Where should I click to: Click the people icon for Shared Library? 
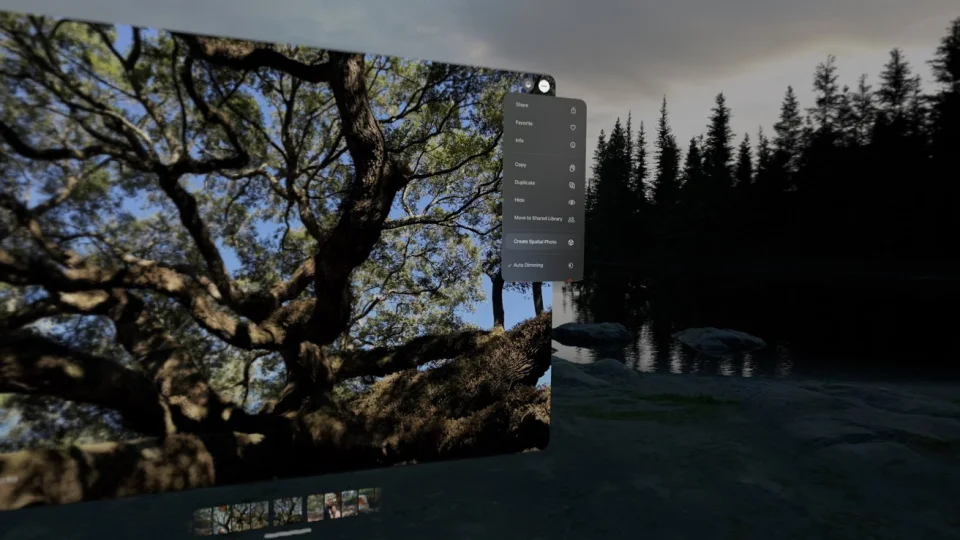[571, 218]
